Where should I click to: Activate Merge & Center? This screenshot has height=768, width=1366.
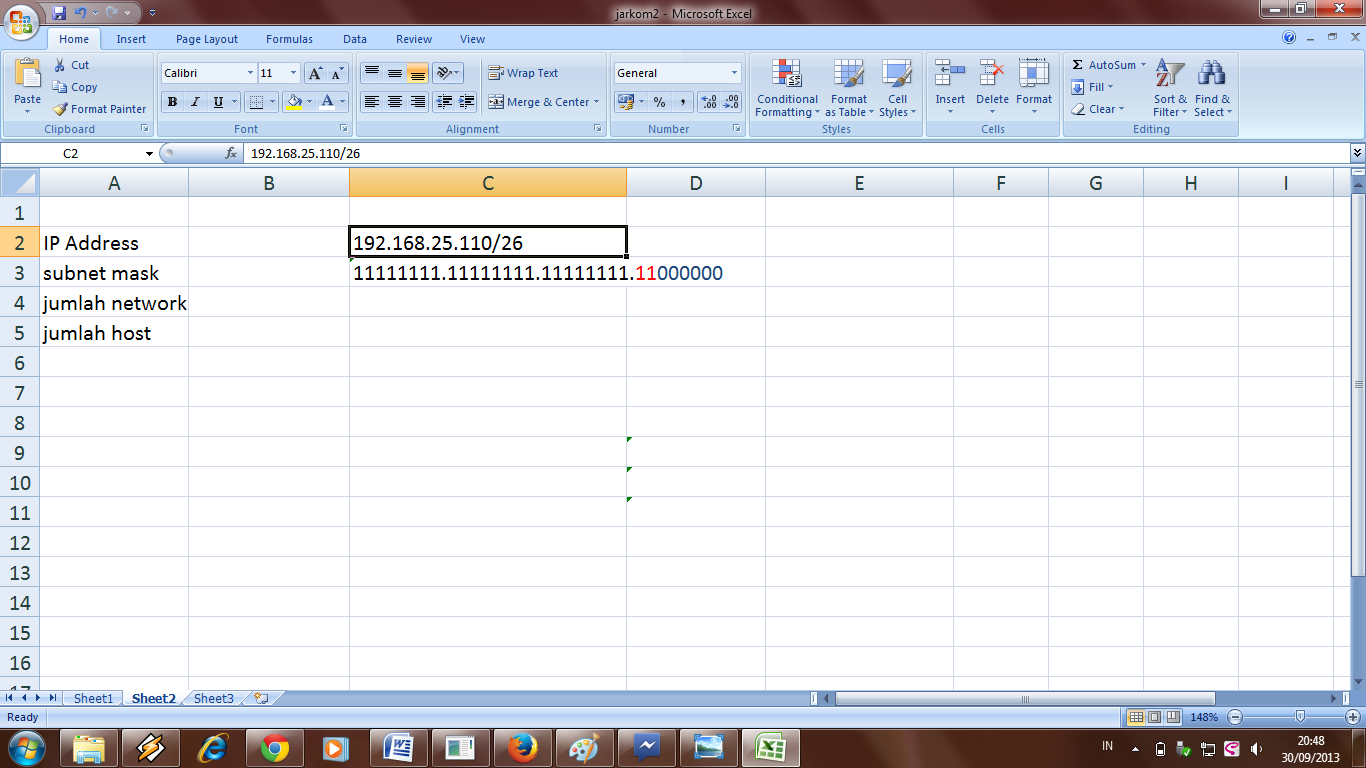coord(539,101)
